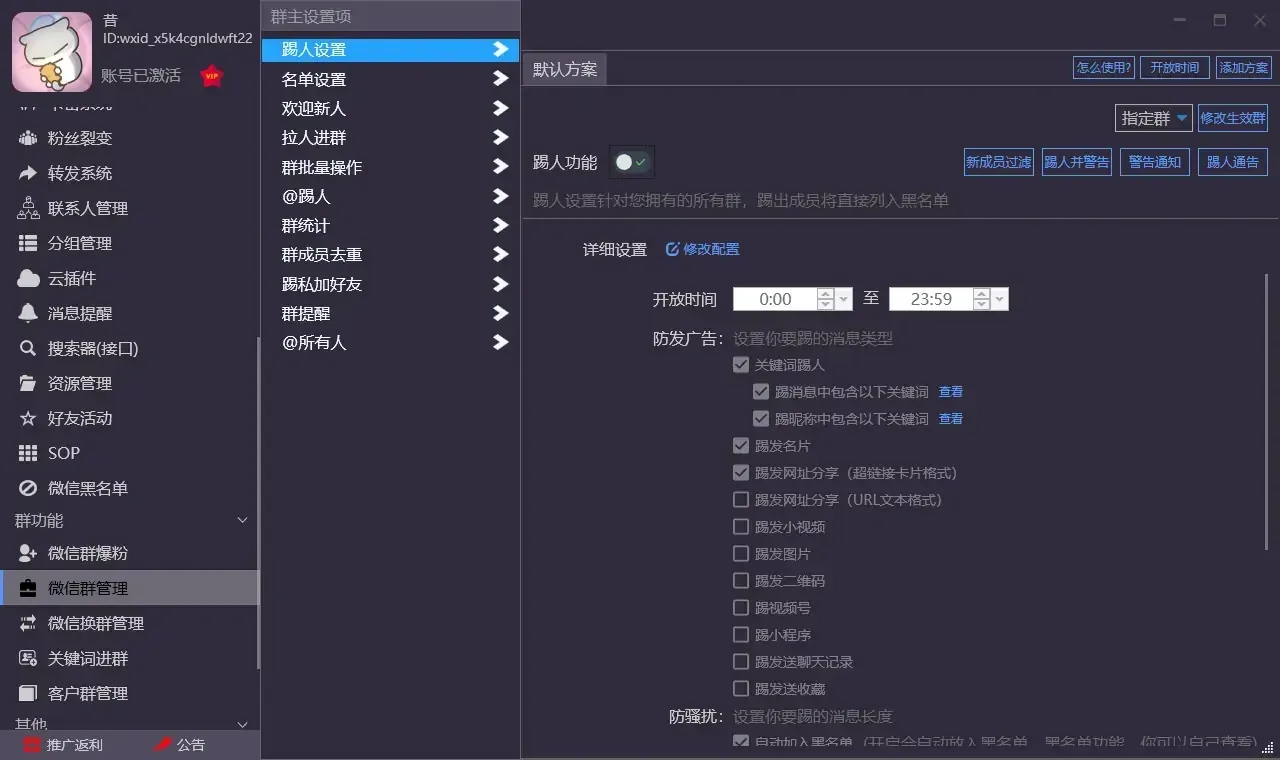This screenshot has width=1280, height=760.
Task: Uncheck 踢发网址分享 (超链接卡片格式) checkbox
Action: (x=741, y=473)
